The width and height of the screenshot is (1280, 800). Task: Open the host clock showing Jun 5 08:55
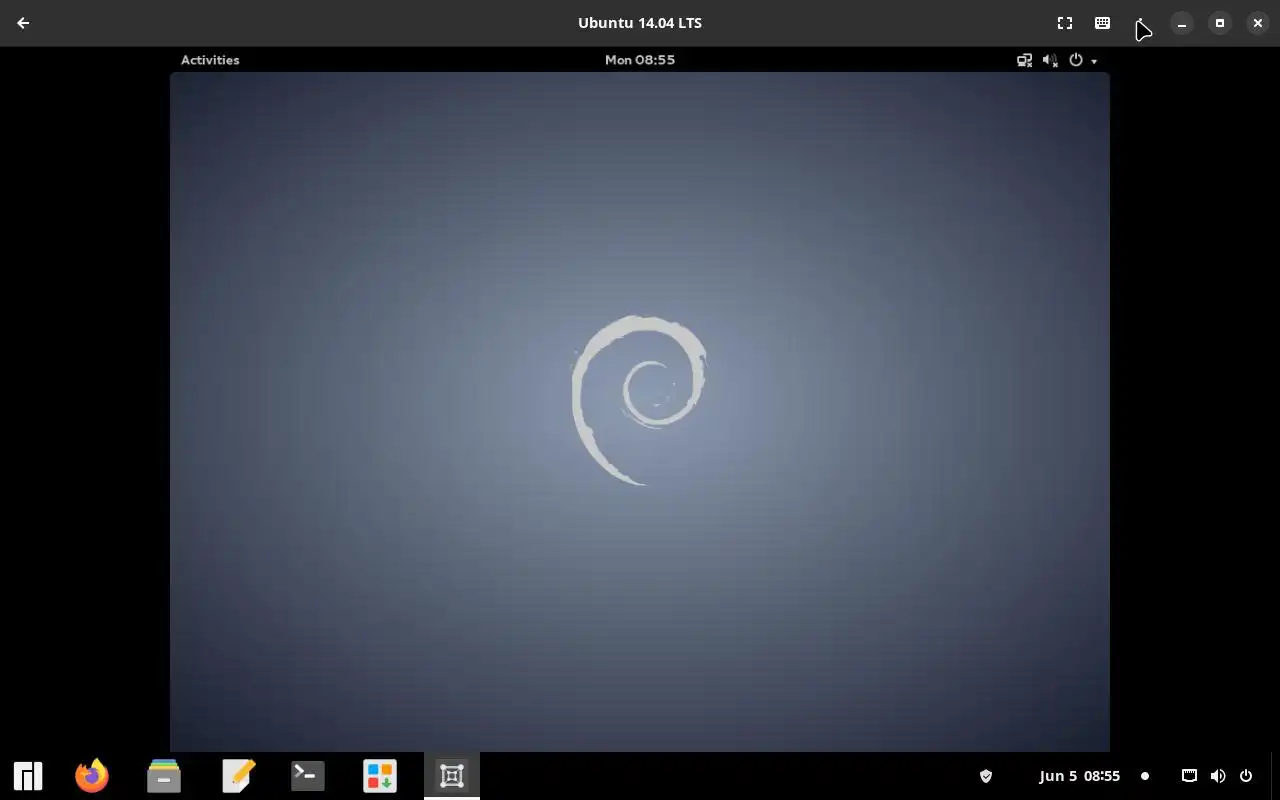point(1080,776)
